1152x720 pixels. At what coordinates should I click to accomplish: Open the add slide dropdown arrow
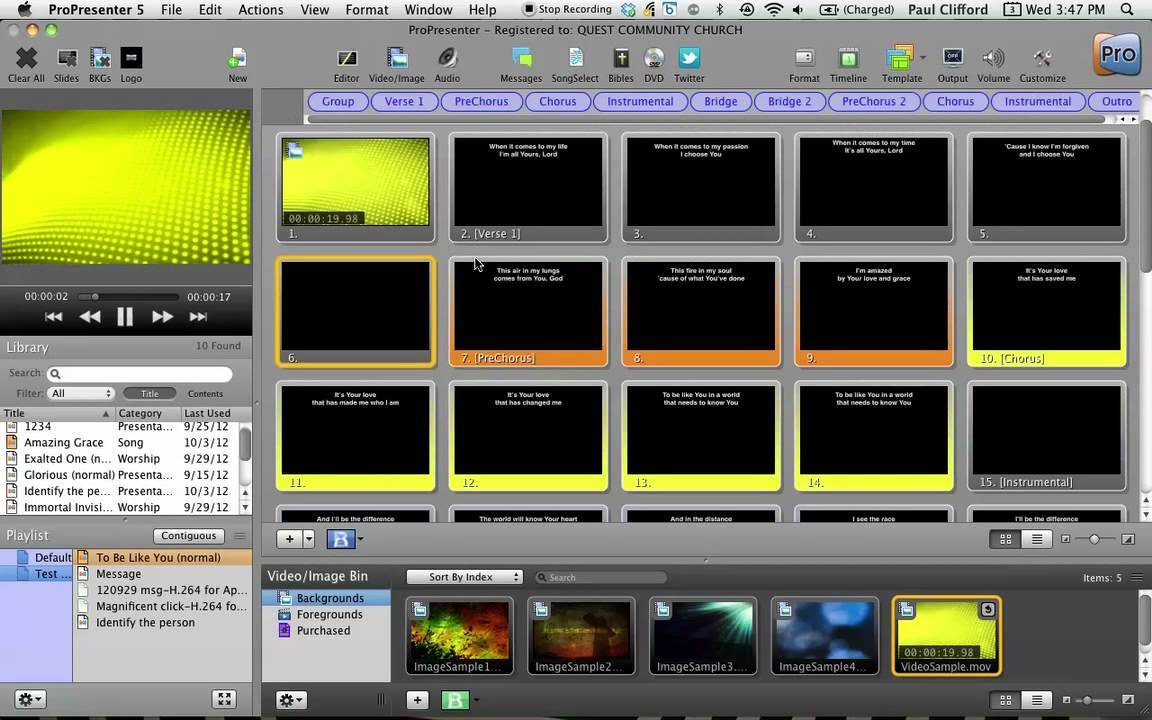coord(309,539)
